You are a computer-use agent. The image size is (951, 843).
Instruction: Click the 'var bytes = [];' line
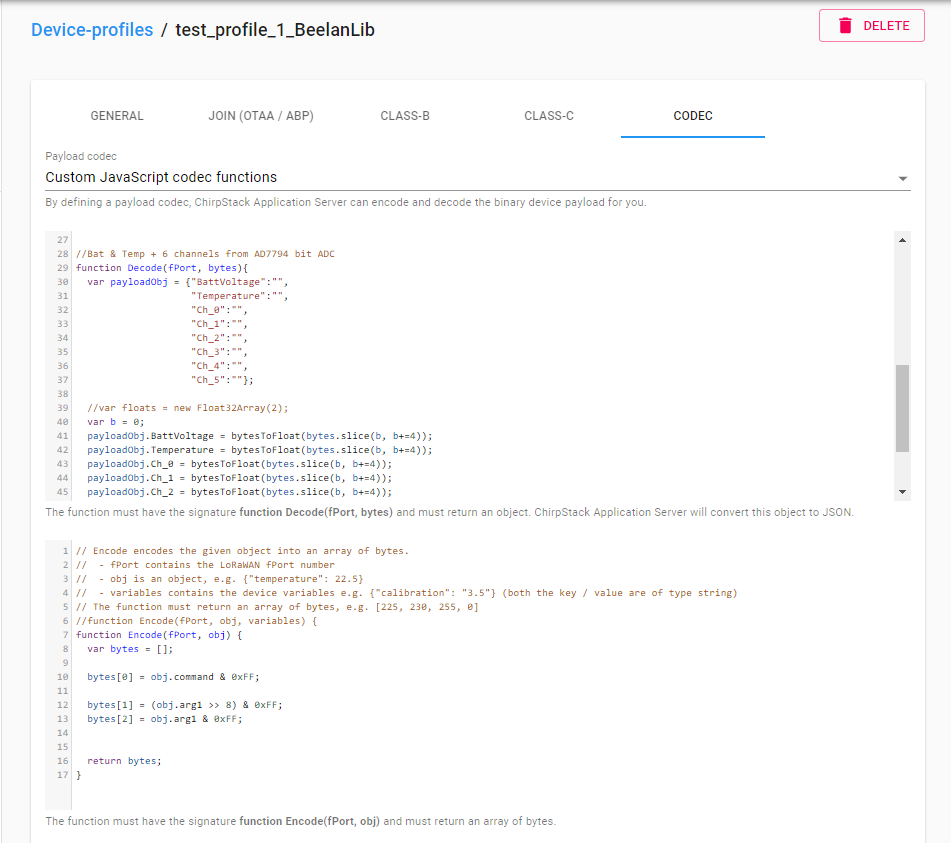[x=130, y=648]
